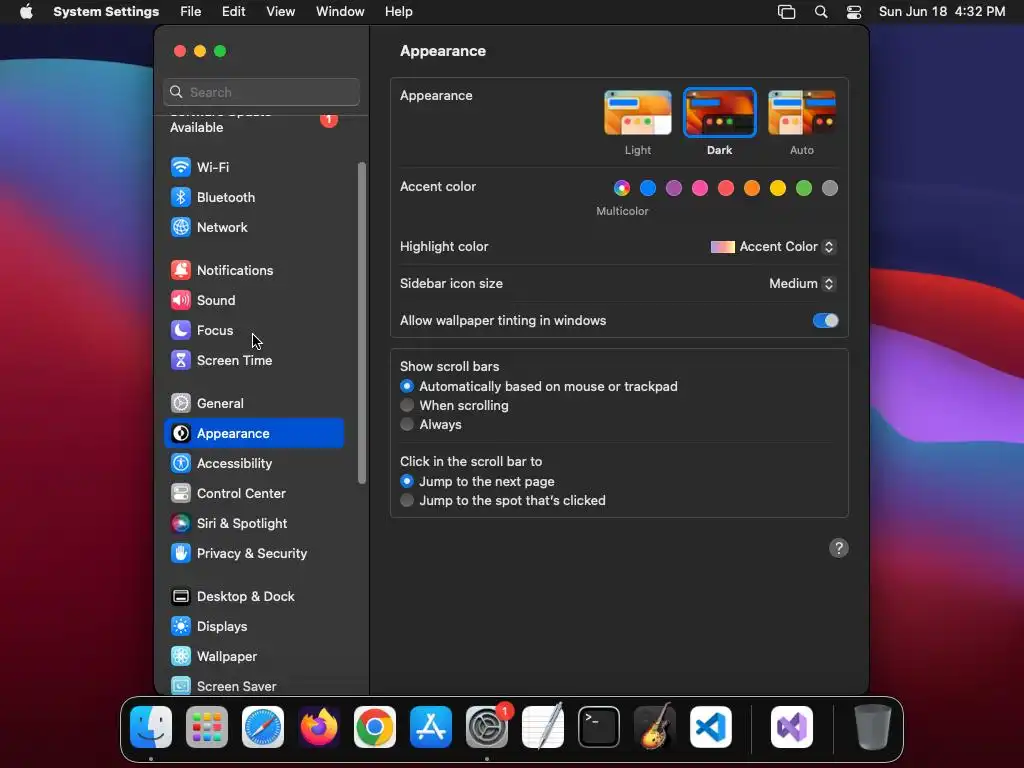Open Software Update Available notice
Screen dimensions: 1024x768
[253, 123]
